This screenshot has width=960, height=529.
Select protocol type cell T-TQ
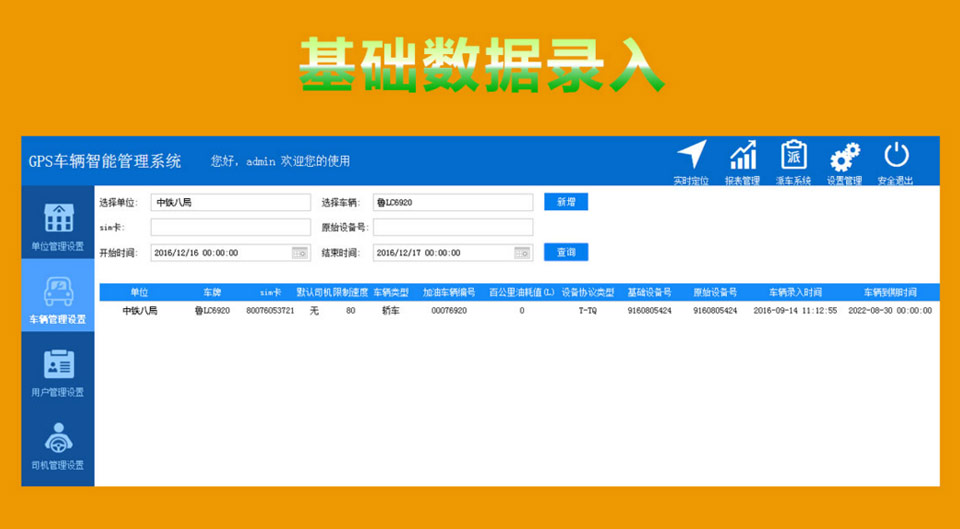coord(588,311)
